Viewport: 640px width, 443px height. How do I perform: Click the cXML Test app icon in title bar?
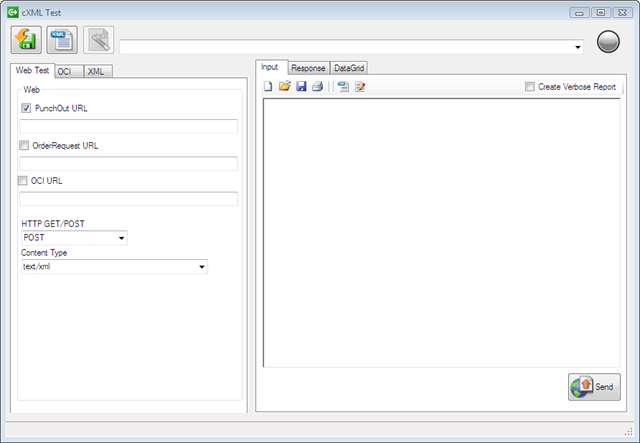13,12
